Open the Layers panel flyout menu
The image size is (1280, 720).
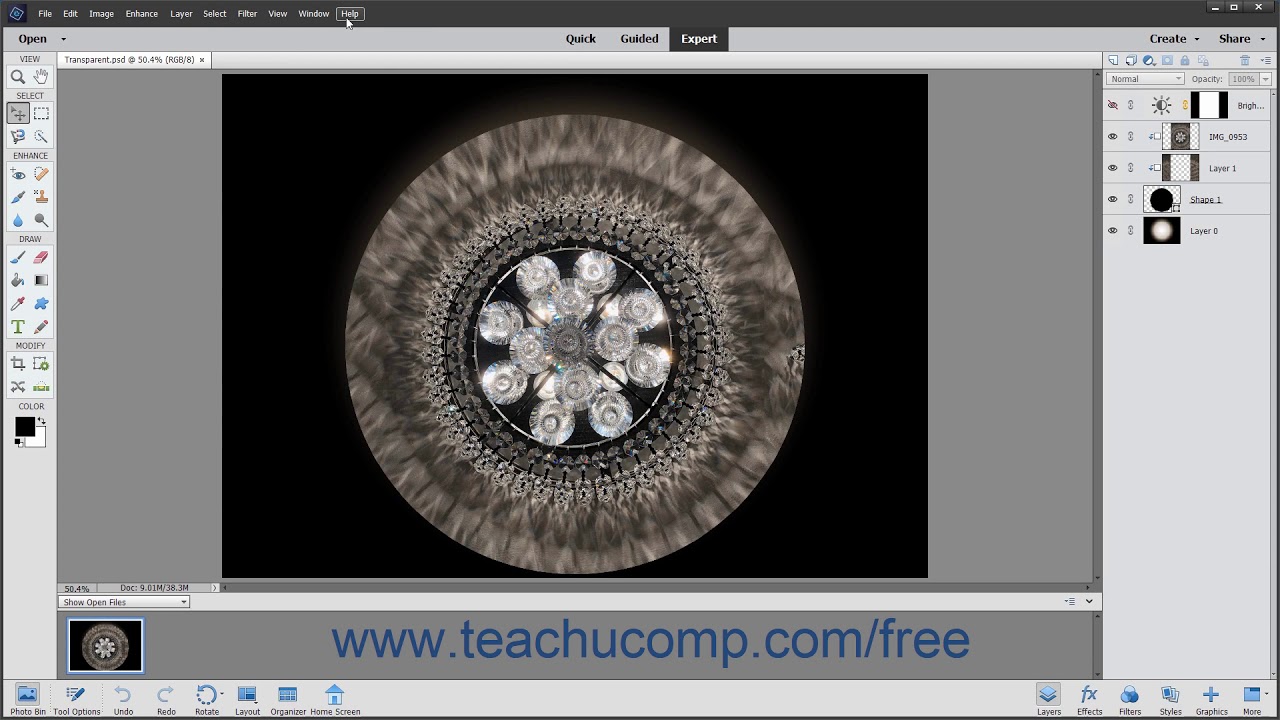pos(1266,61)
